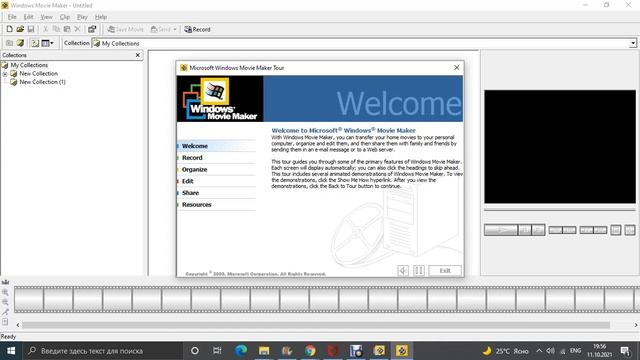Click the Cut scissors toolbar icon

45,29
